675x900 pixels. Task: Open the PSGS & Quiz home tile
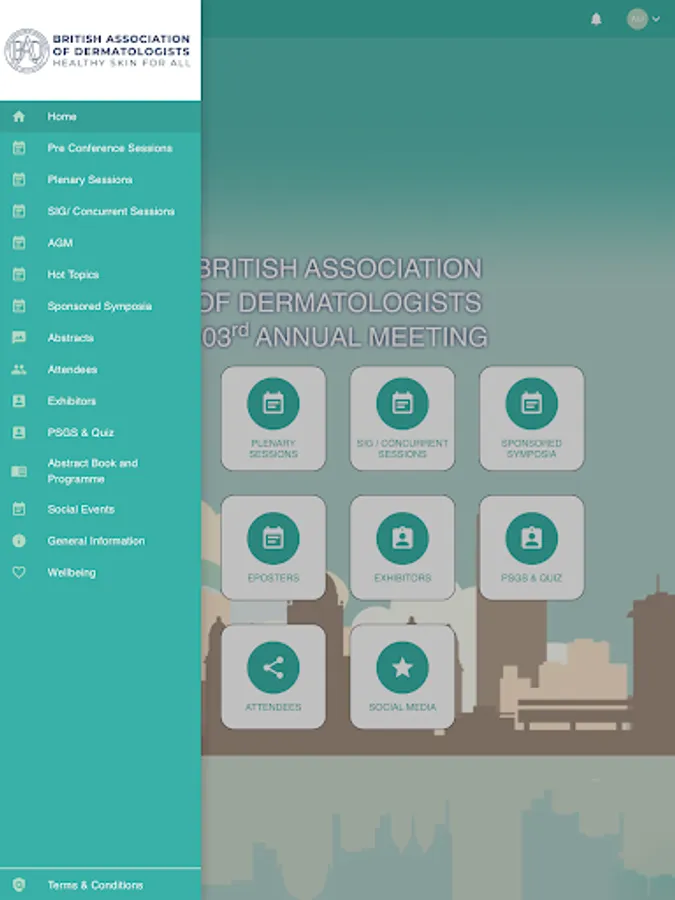click(532, 548)
